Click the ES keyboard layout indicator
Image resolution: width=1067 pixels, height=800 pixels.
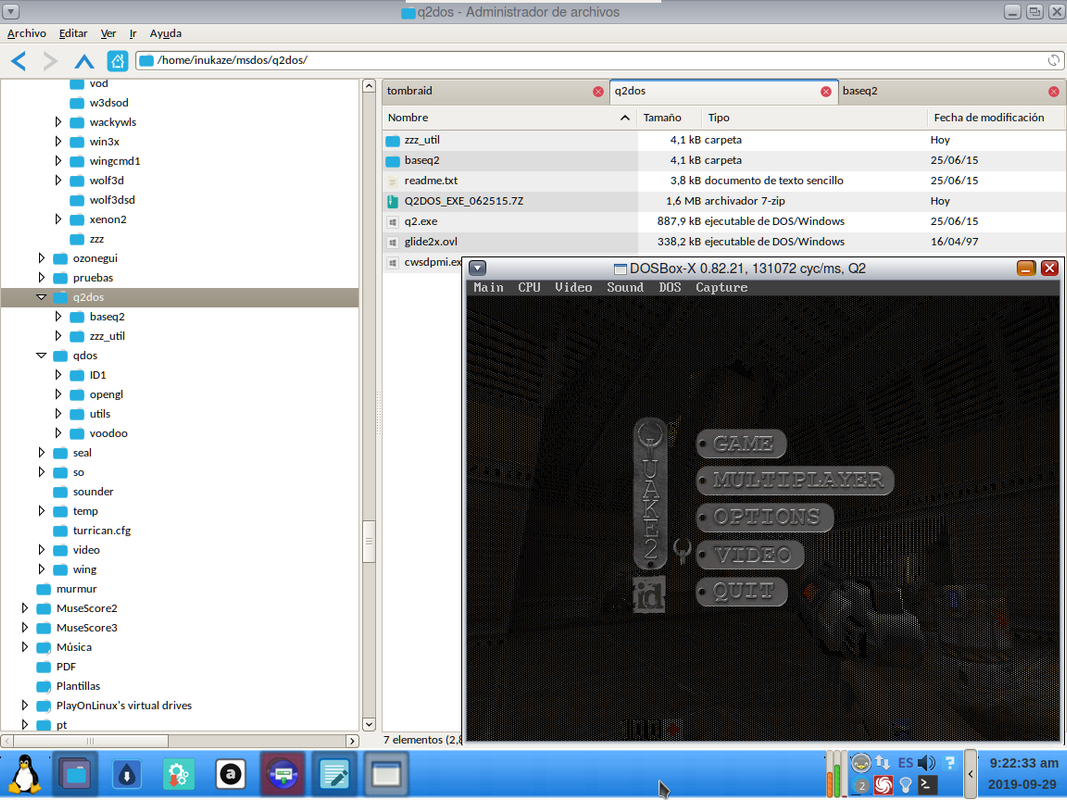point(905,763)
